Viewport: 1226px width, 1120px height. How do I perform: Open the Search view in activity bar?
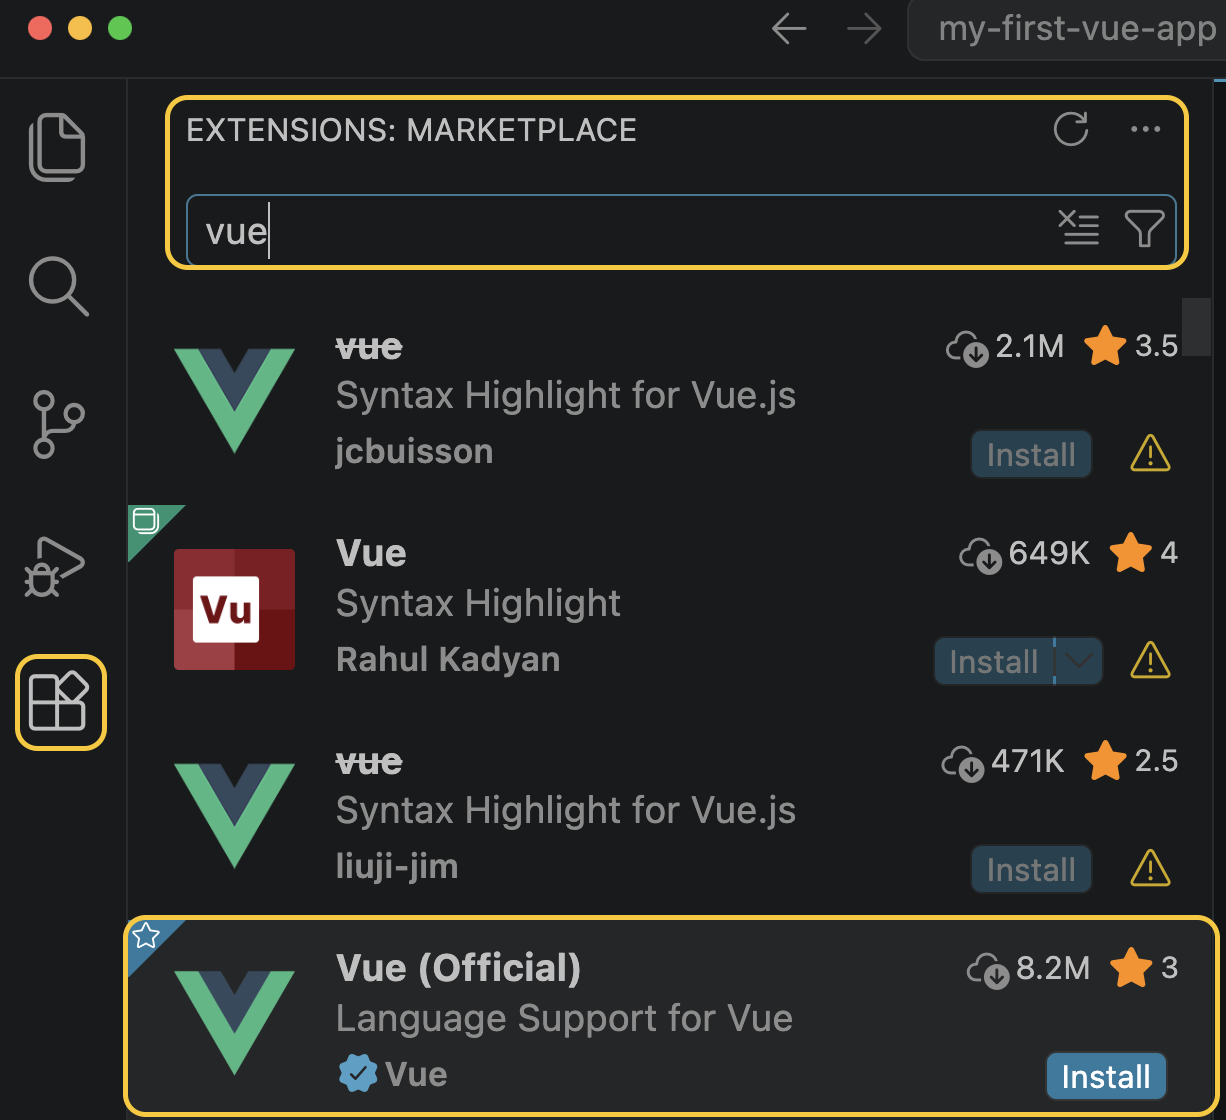[58, 285]
